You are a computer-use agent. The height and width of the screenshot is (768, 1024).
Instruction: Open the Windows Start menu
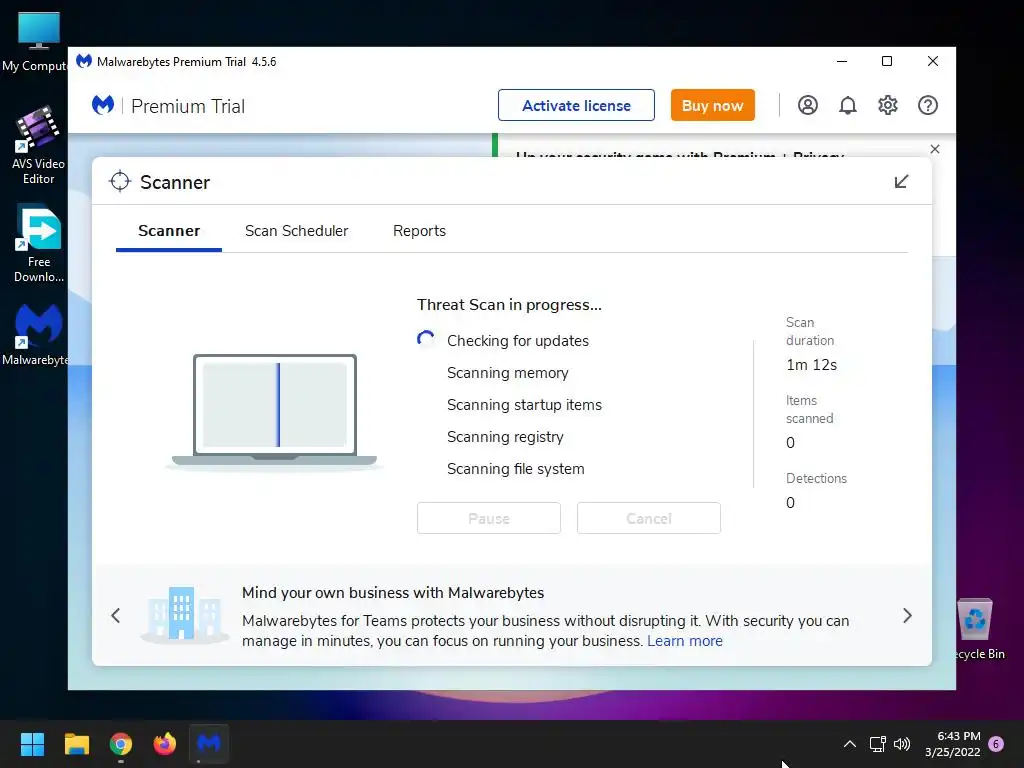click(x=32, y=744)
